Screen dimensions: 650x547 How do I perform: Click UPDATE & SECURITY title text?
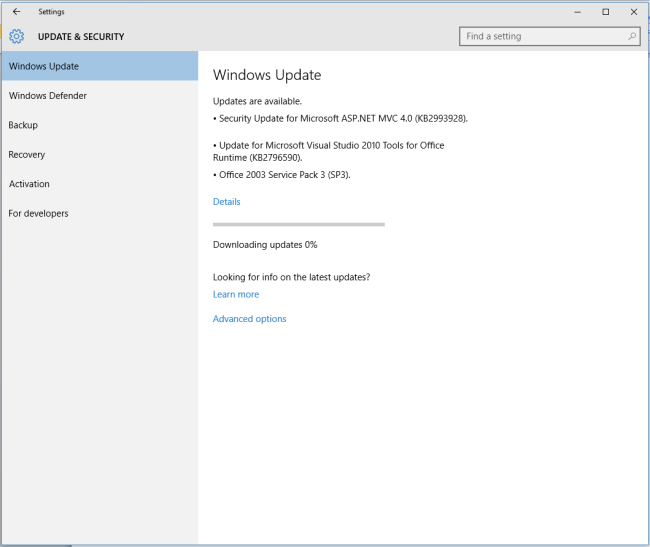81,37
